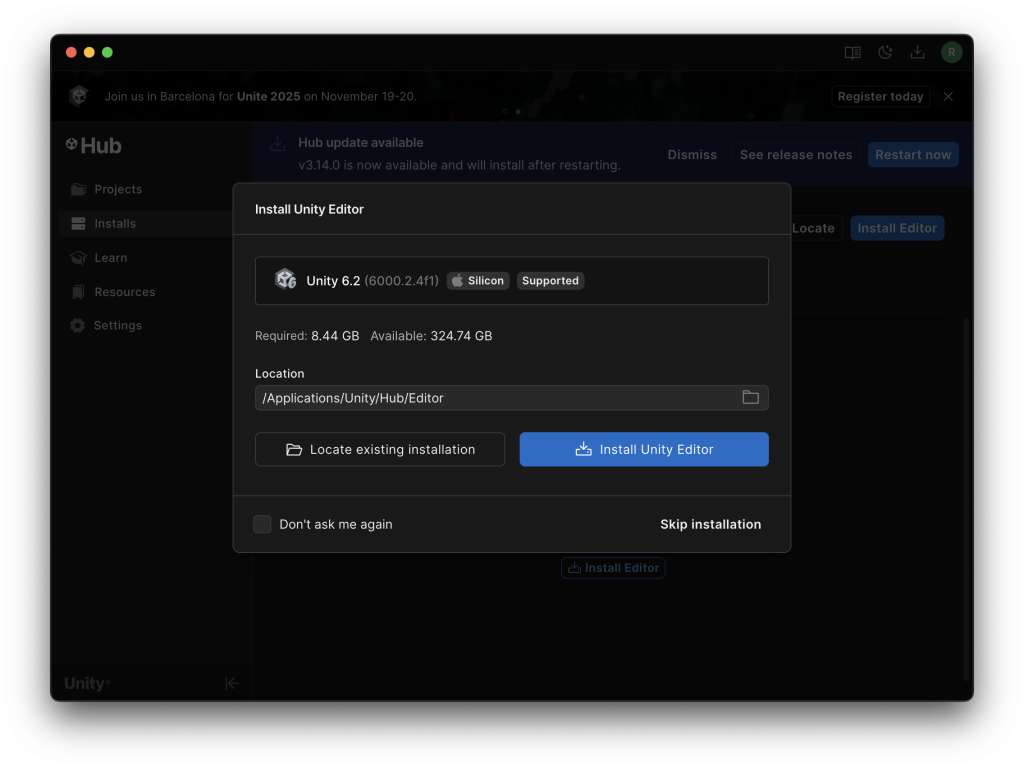The image size is (1024, 768).
Task: Browse location with the folder icon
Action: coord(750,398)
